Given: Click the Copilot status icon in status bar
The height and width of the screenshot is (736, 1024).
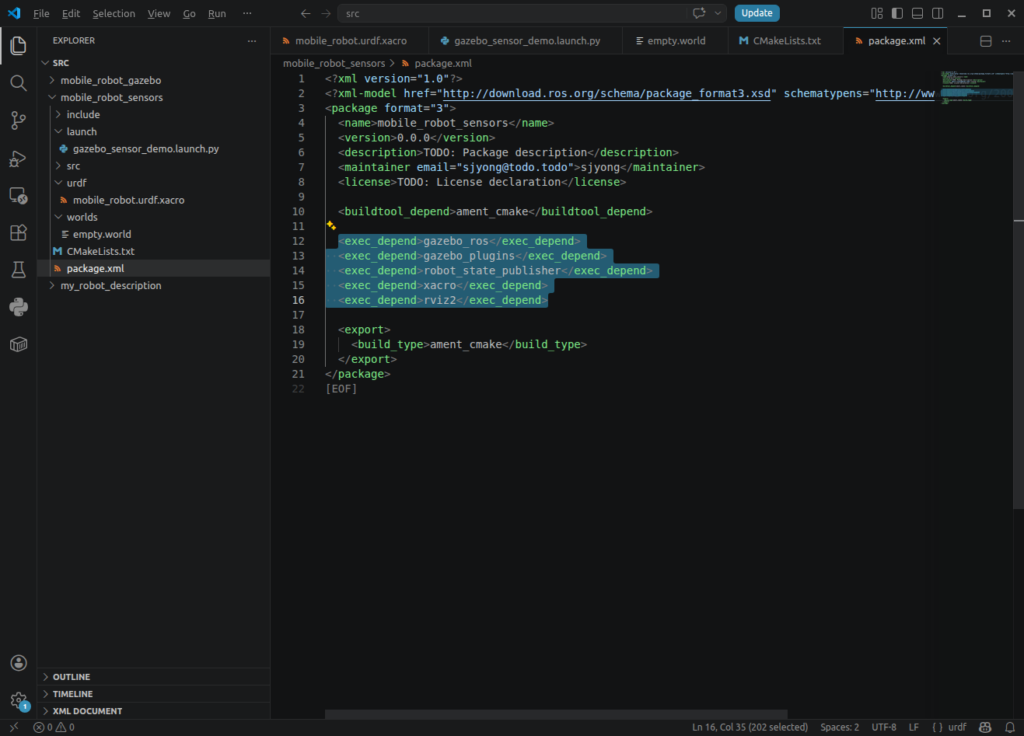Looking at the screenshot, I should pyautogui.click(x=985, y=727).
